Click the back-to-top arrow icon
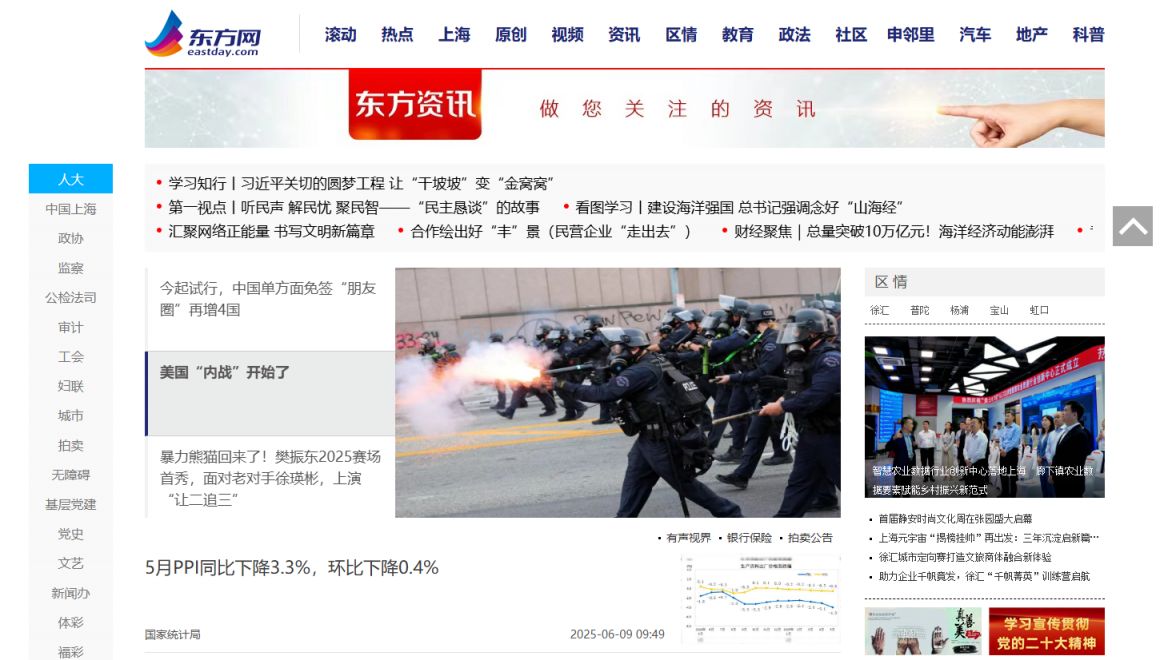The width and height of the screenshot is (1176, 660). pos(1132,226)
